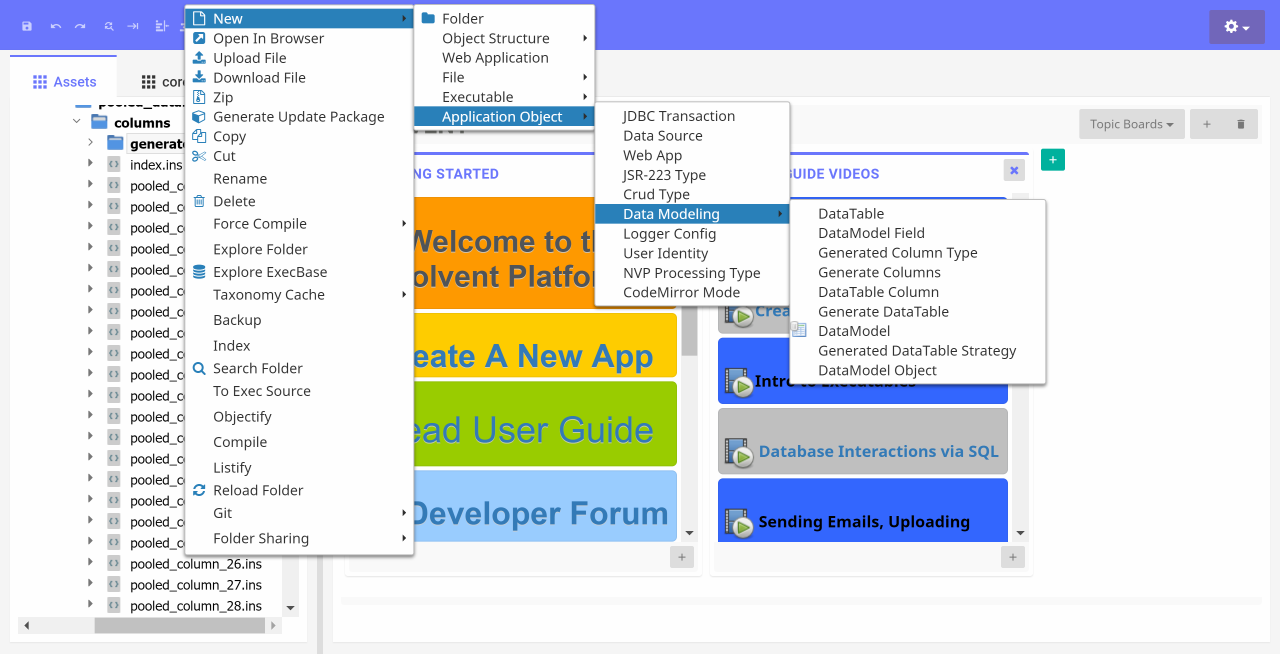Image resolution: width=1280 pixels, height=654 pixels.
Task: Click the save icon in top toolbar
Action: point(27,26)
